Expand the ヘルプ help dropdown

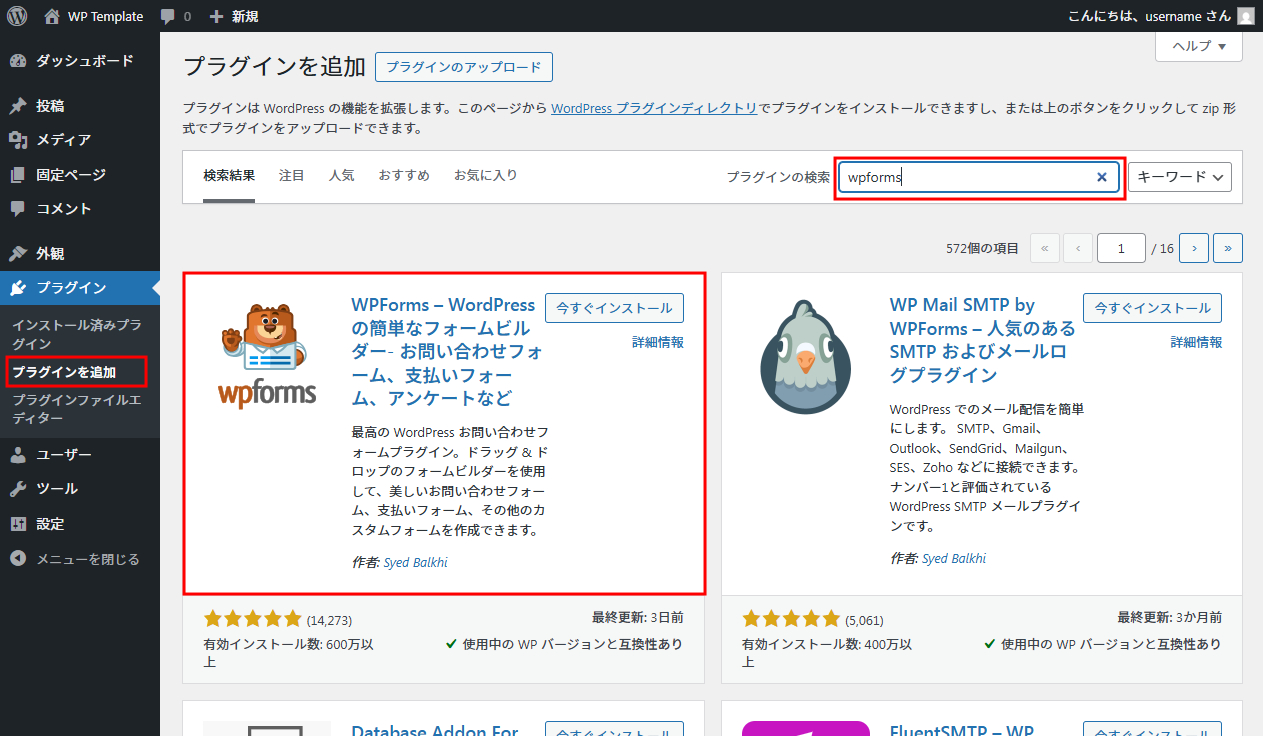pos(1199,46)
